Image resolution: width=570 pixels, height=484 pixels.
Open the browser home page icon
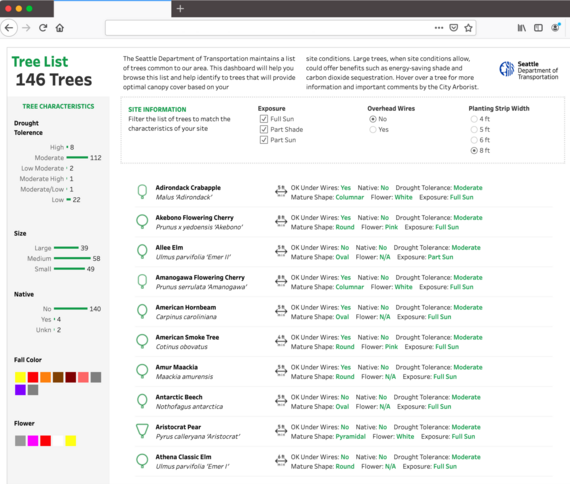[x=60, y=28]
